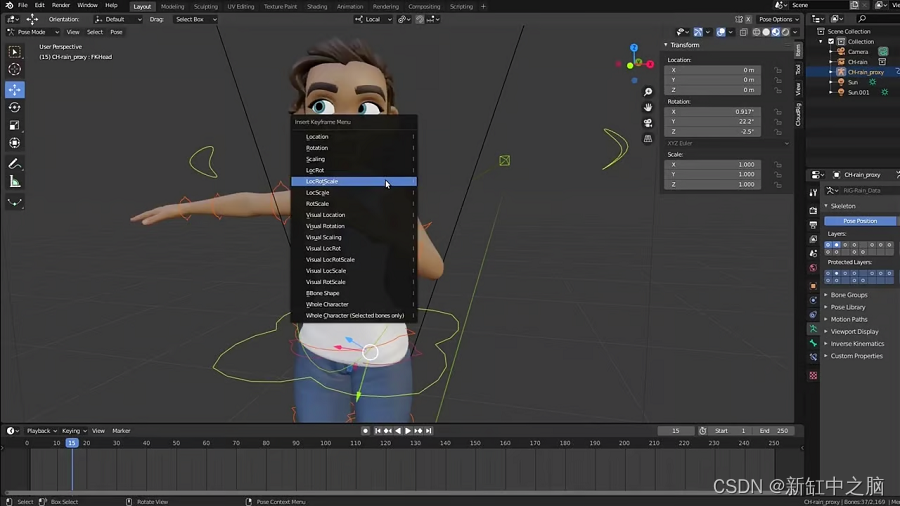Viewport: 900px width, 506px height.
Task: Expand the Bone Groups panel
Action: tap(849, 295)
